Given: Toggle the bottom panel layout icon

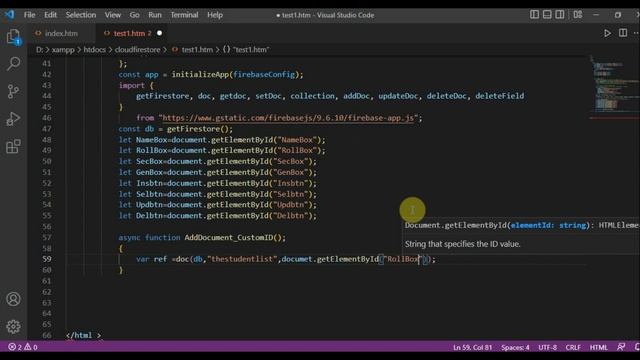Looking at the screenshot, I should (x=547, y=15).
